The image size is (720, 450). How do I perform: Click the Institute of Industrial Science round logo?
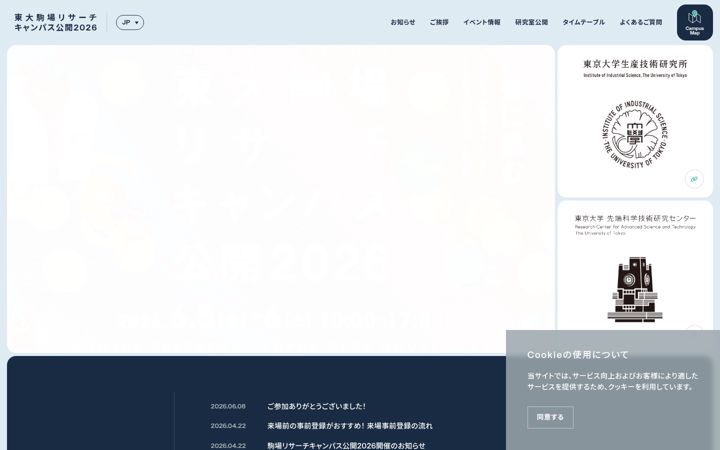pyautogui.click(x=635, y=134)
